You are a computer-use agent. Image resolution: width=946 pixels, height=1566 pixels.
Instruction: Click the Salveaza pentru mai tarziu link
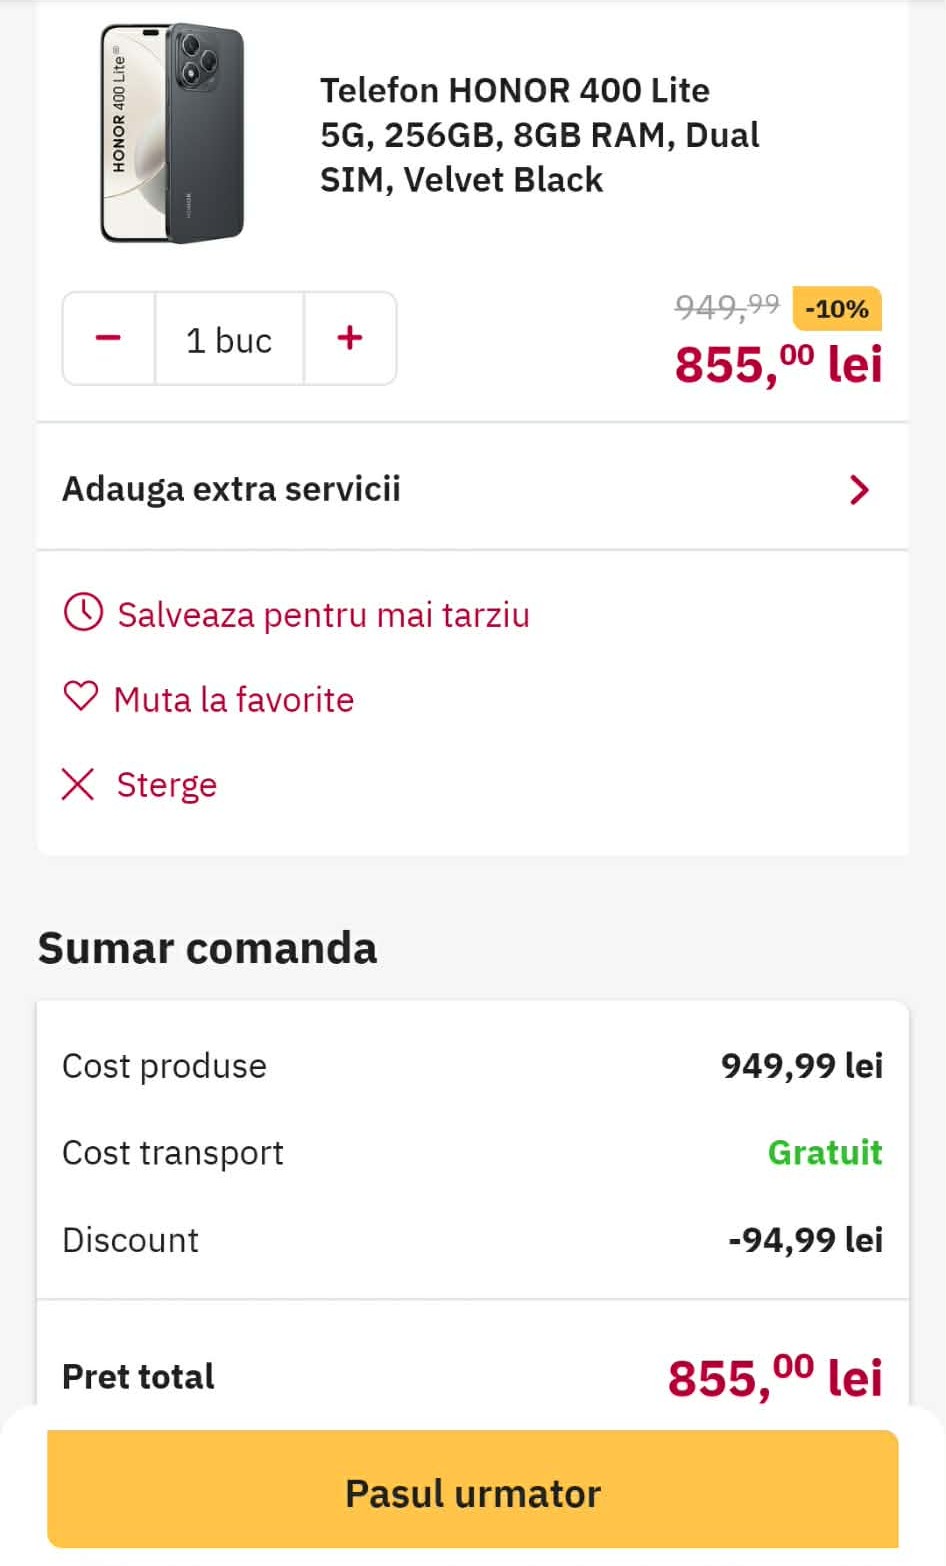tap(323, 615)
